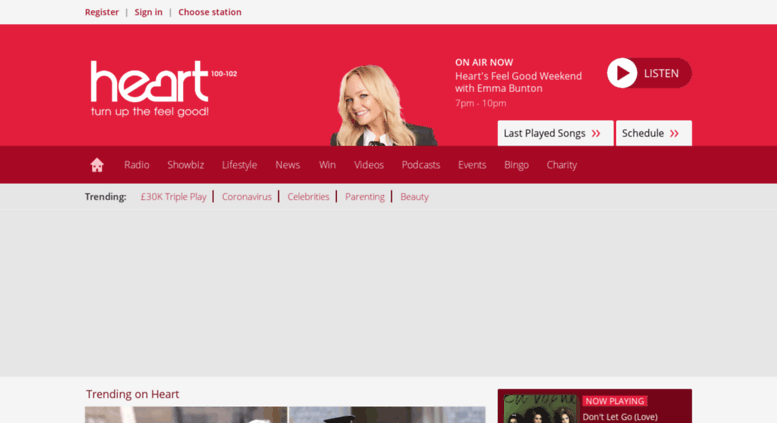Screen dimensions: 777x423
Task: Open the Podcasts section
Action: 421,165
